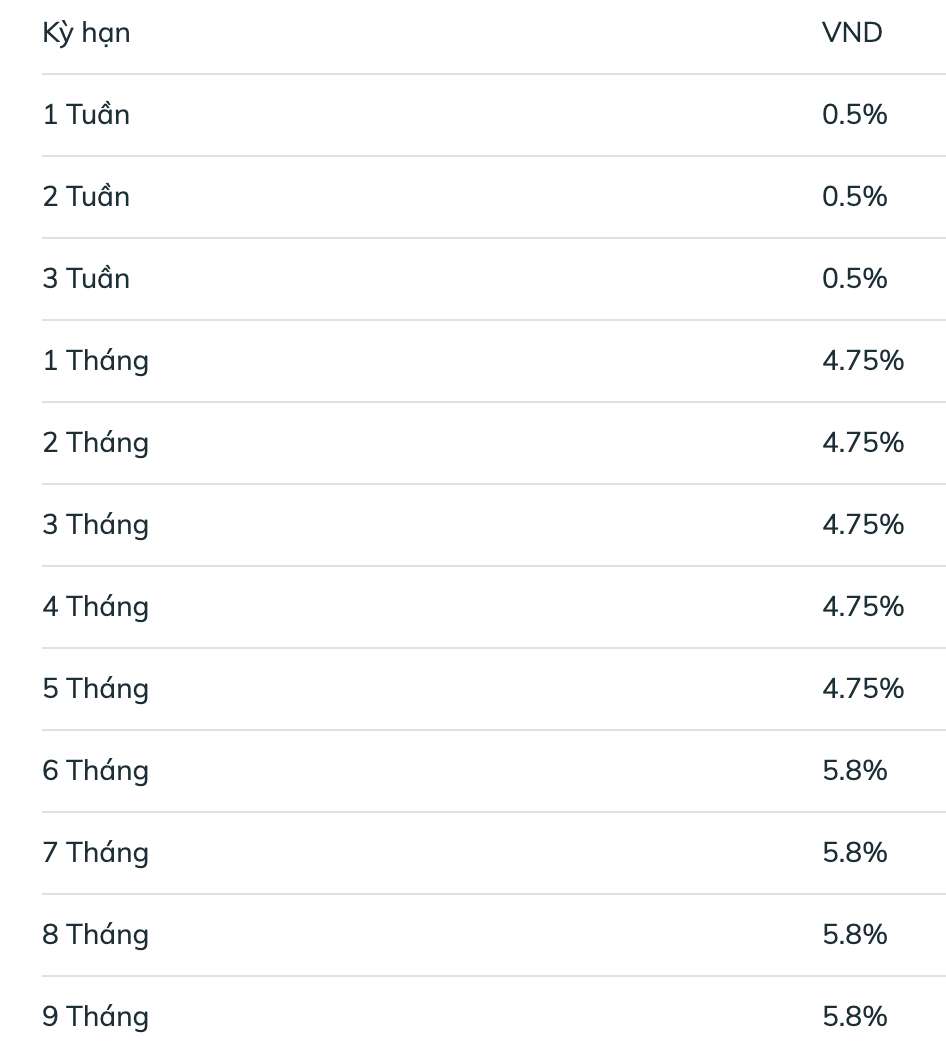This screenshot has height=1048, width=946.
Task: Click the "VND" column header
Action: pos(852,33)
